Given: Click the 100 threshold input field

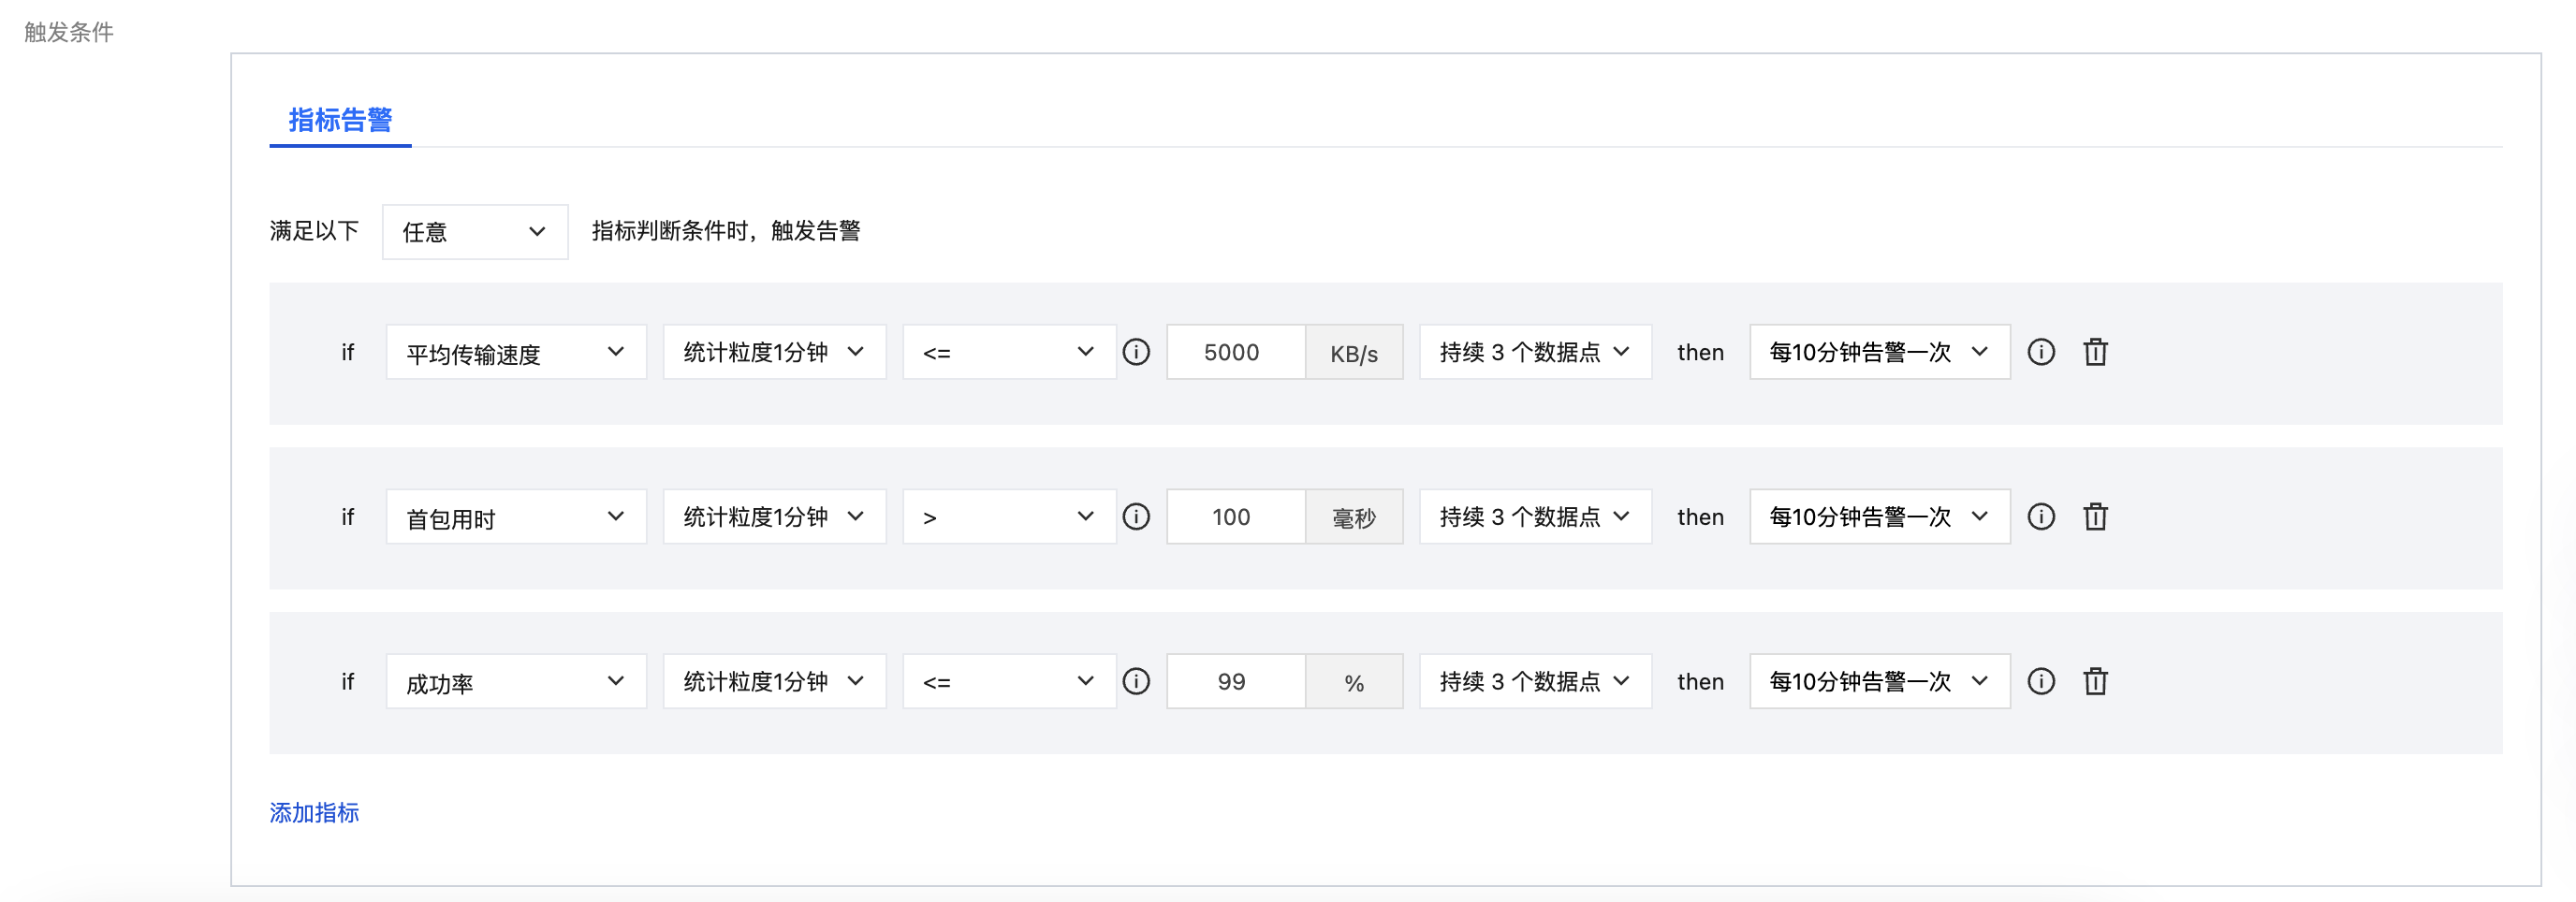Looking at the screenshot, I should point(1236,517).
